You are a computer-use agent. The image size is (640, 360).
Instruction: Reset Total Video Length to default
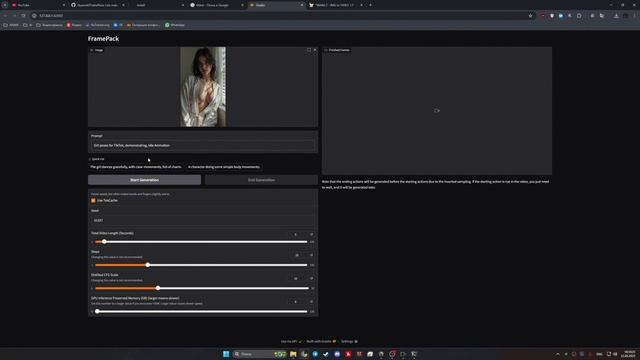point(311,234)
